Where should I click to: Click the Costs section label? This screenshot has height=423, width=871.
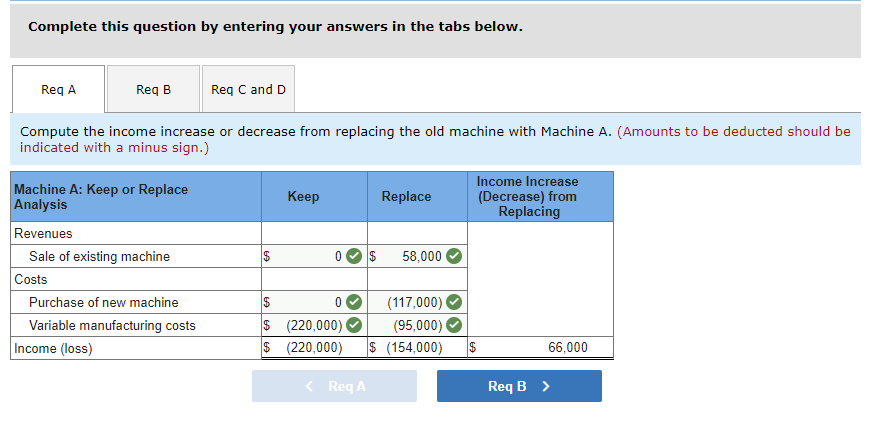click(31, 280)
